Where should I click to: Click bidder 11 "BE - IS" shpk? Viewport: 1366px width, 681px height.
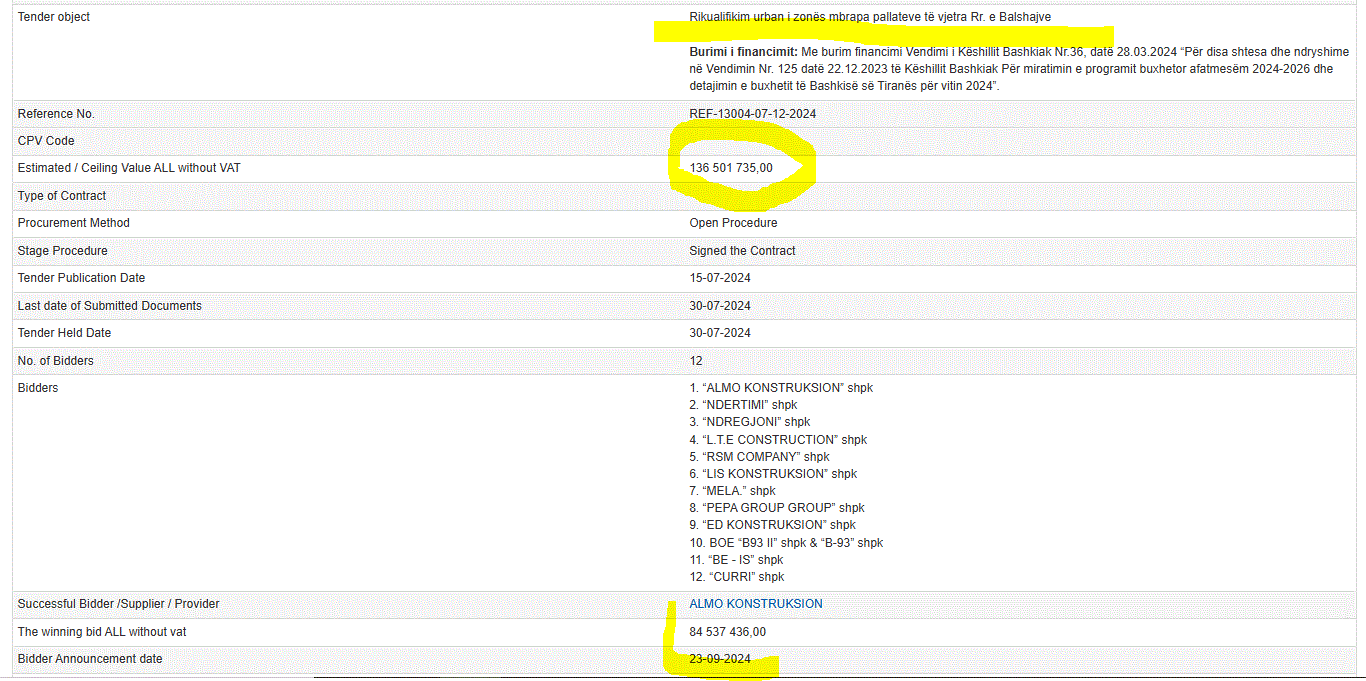737,560
